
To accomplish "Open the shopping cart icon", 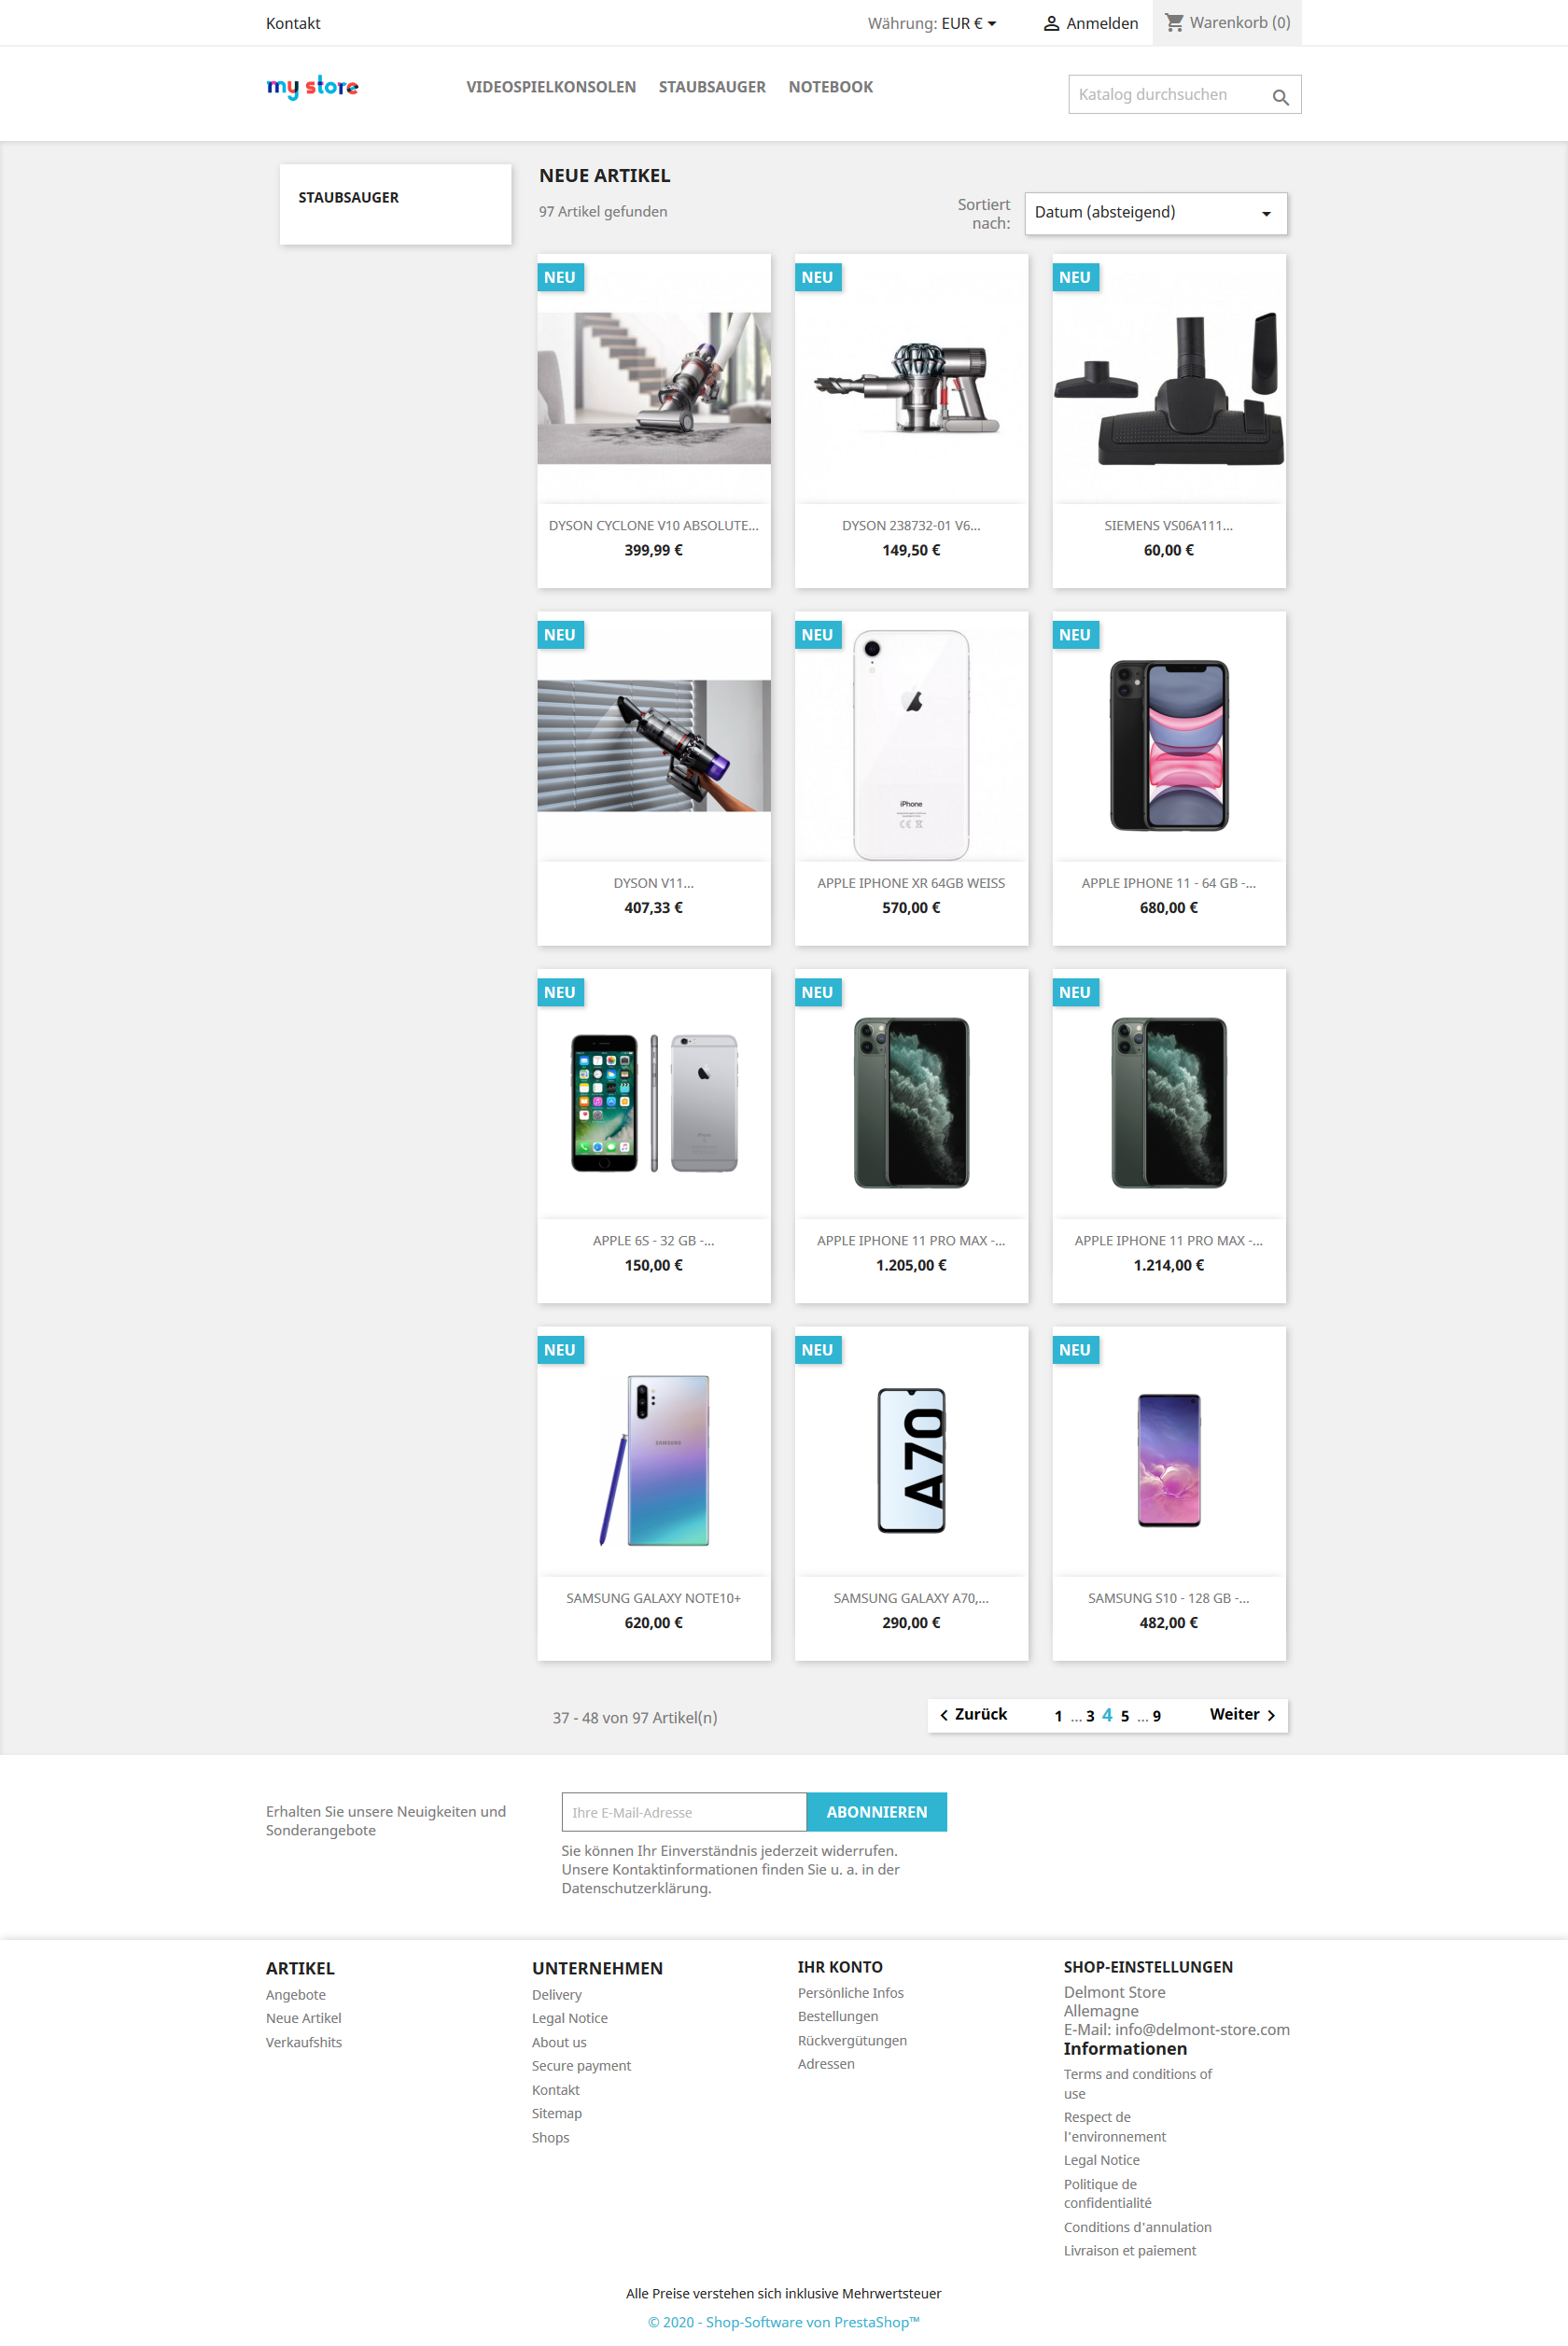I will (x=1174, y=22).
